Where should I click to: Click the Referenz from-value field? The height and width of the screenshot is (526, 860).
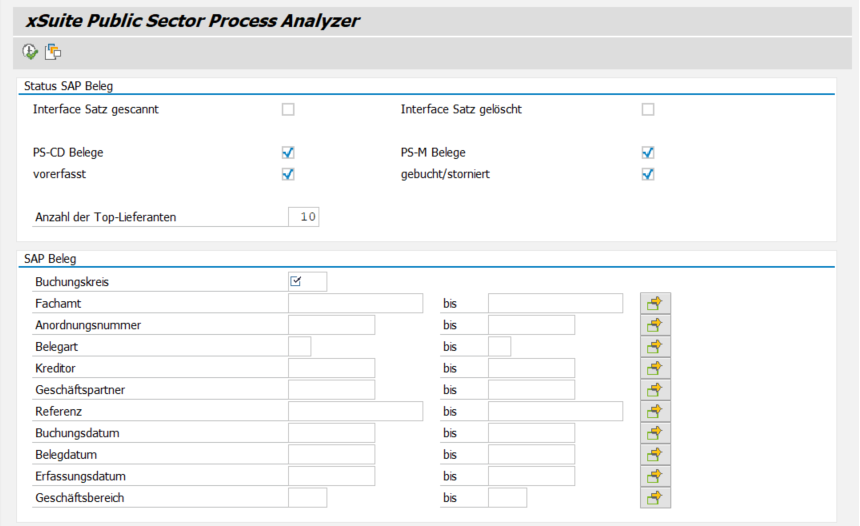(355, 411)
